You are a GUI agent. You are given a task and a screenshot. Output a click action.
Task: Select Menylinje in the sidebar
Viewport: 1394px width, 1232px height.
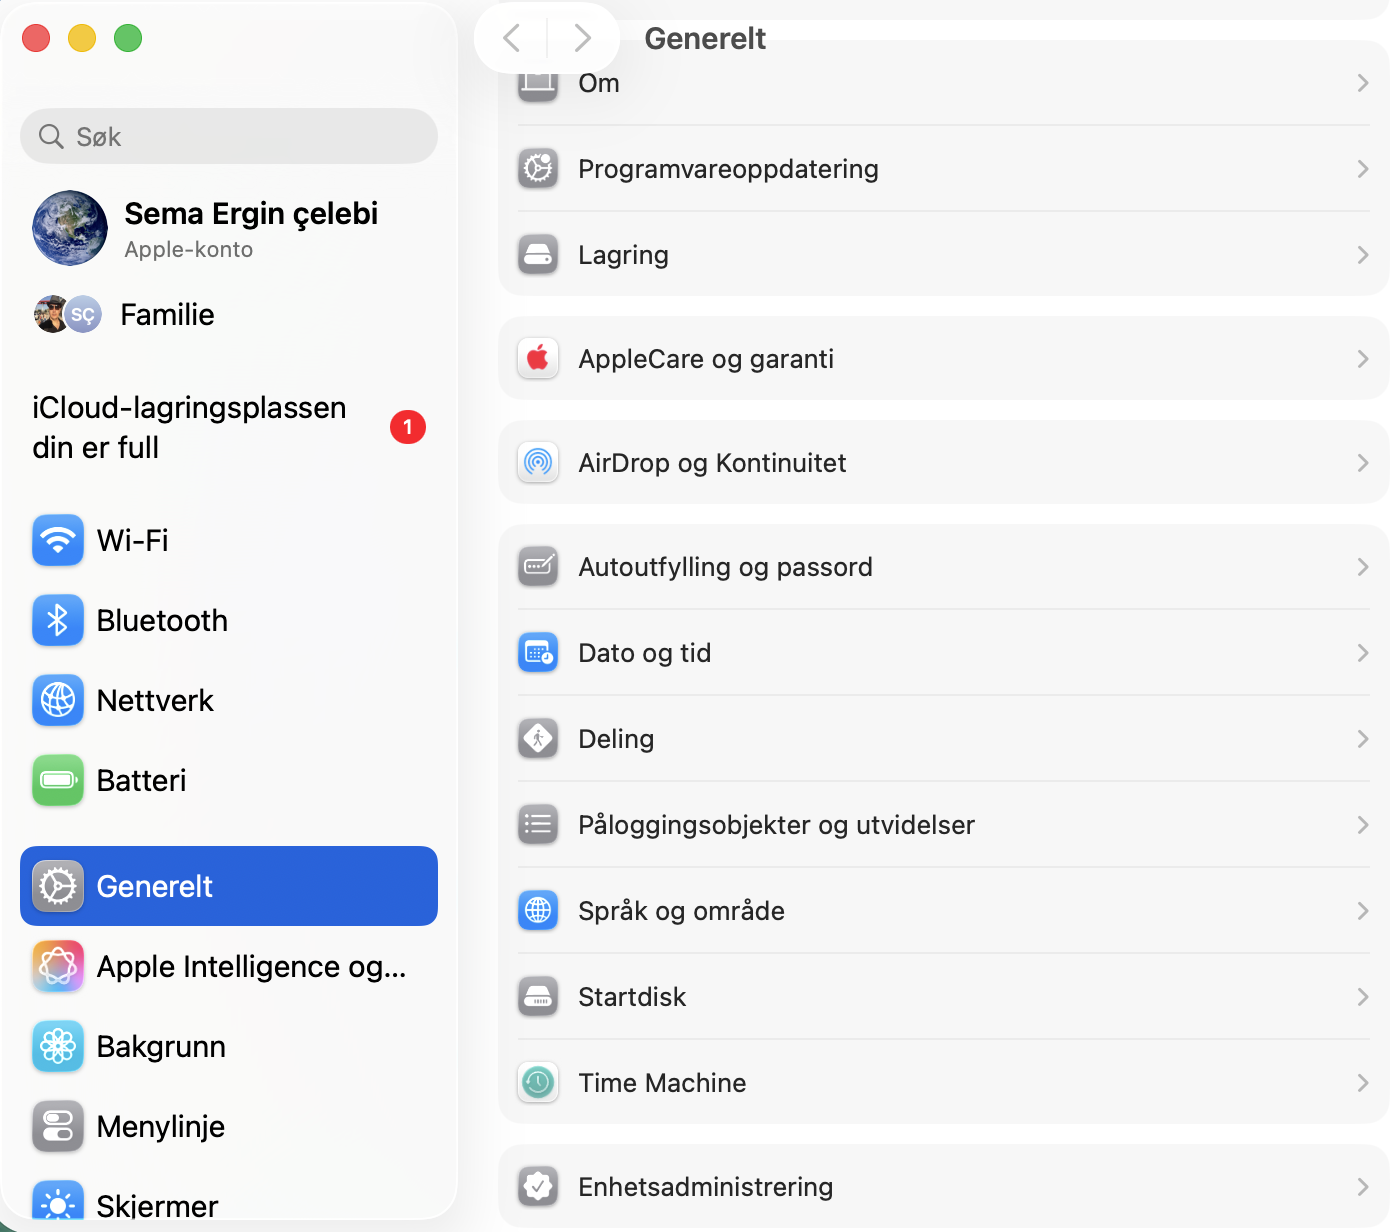coord(229,1126)
